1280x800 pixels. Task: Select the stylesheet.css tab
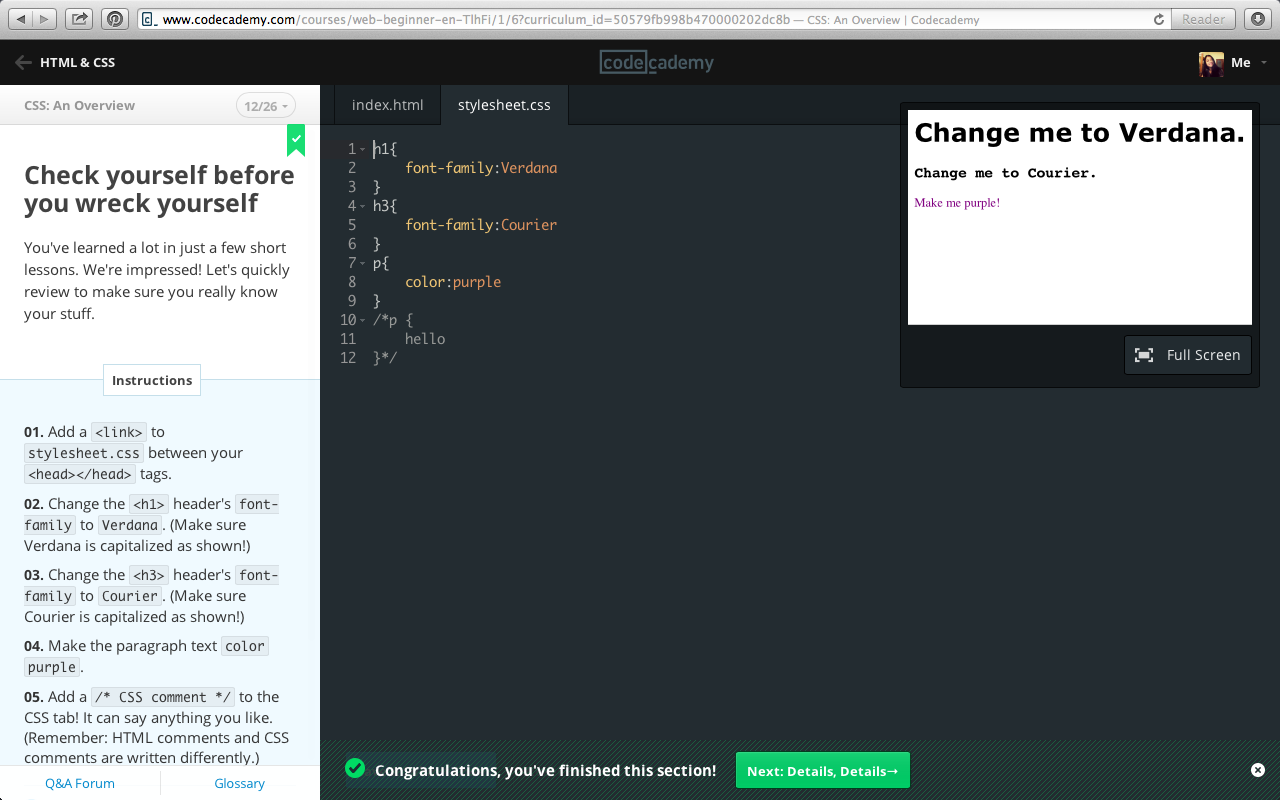coord(504,104)
